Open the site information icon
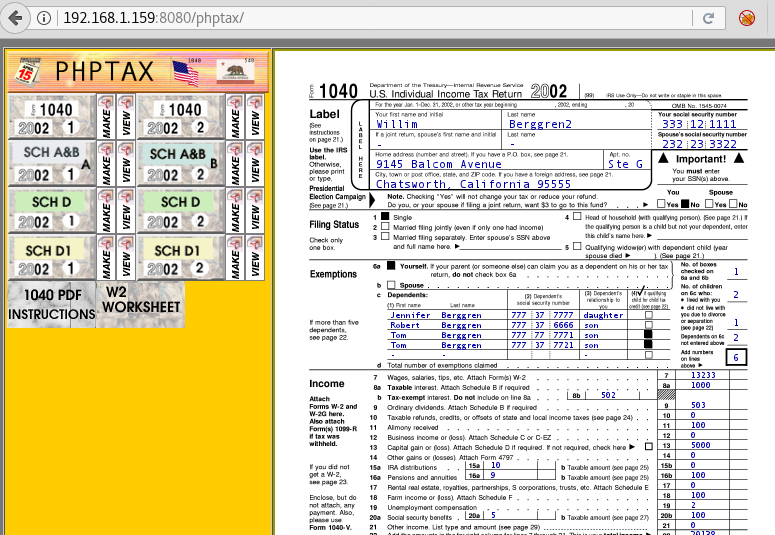 click(x=44, y=18)
